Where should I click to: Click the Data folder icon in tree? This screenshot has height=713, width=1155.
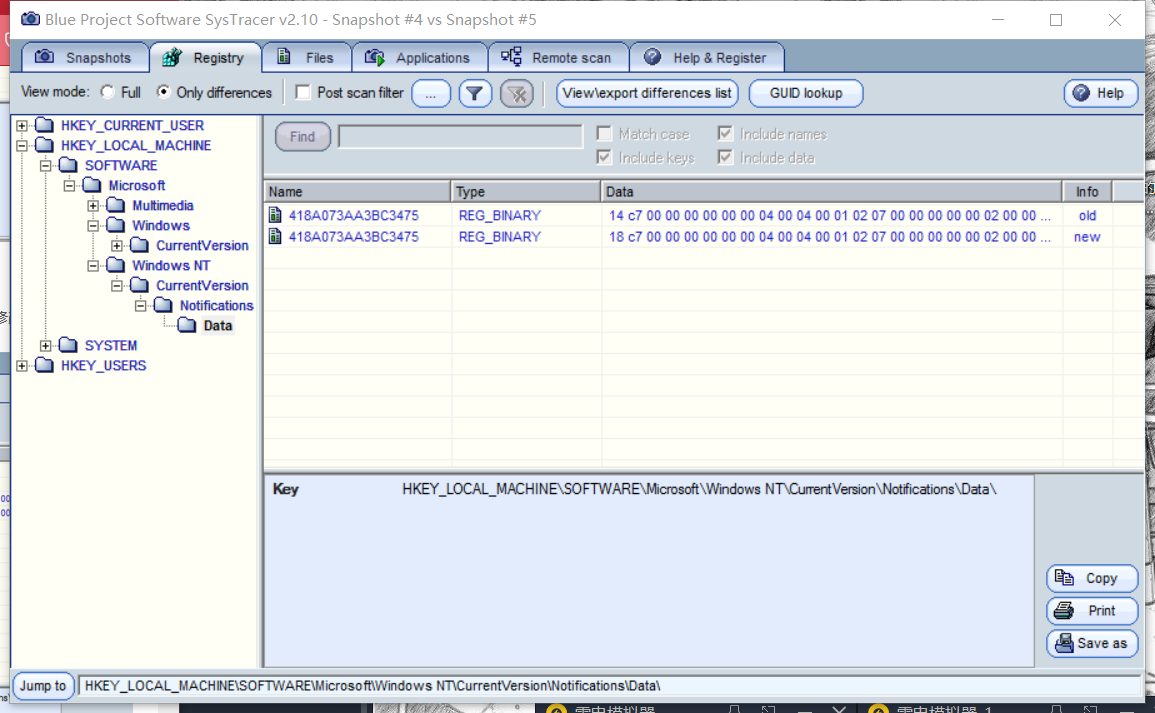(187, 324)
